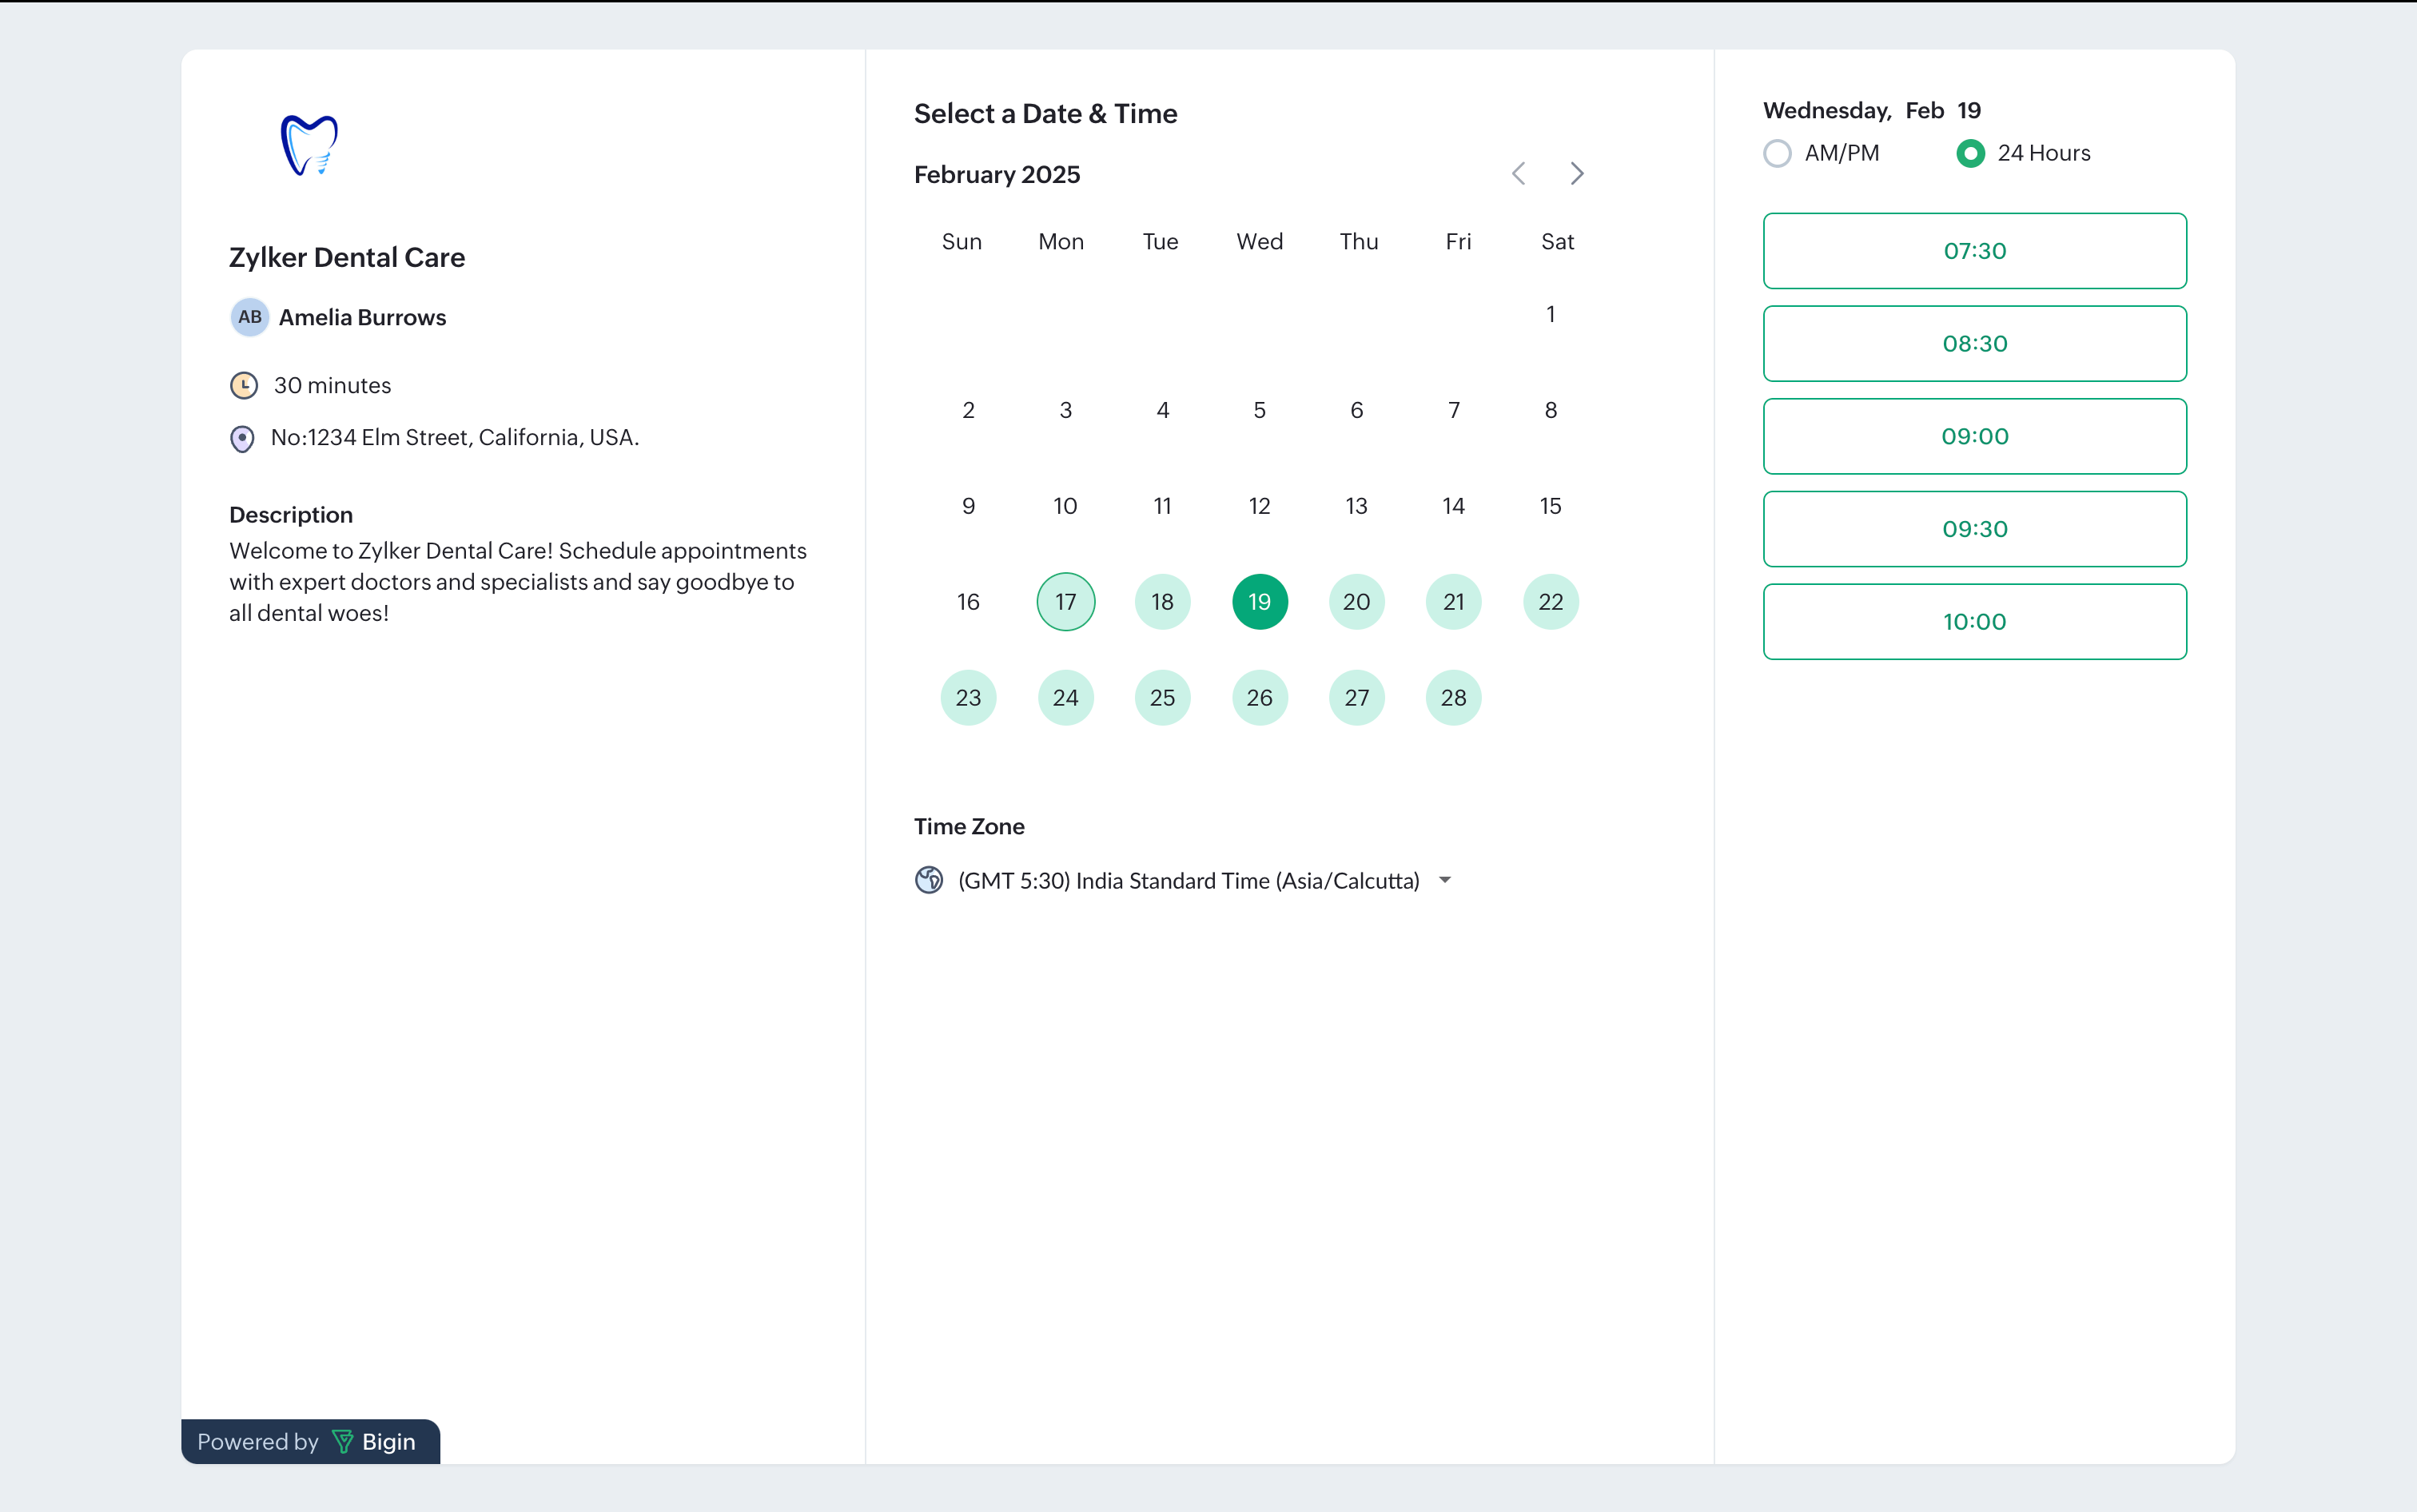Screen dimensions: 2417x1512
Task: Select the highlighted date 19
Action: pos(1259,601)
